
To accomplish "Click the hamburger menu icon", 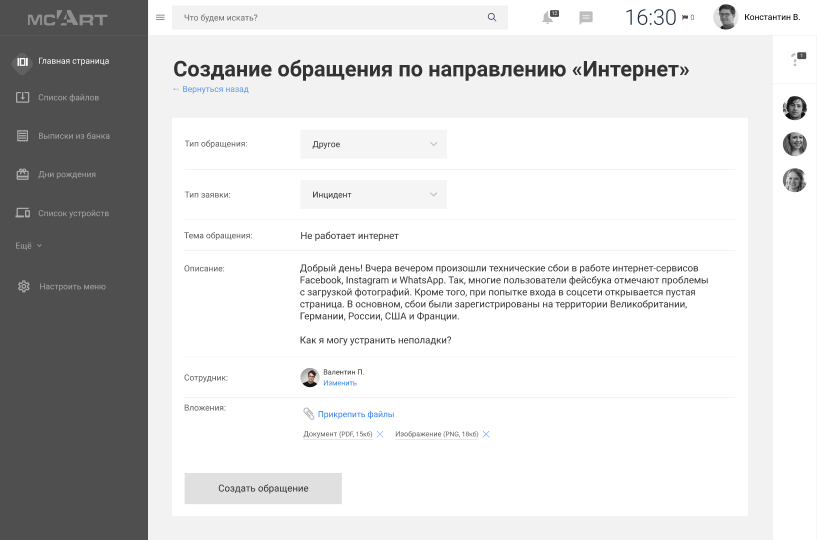I will [160, 17].
